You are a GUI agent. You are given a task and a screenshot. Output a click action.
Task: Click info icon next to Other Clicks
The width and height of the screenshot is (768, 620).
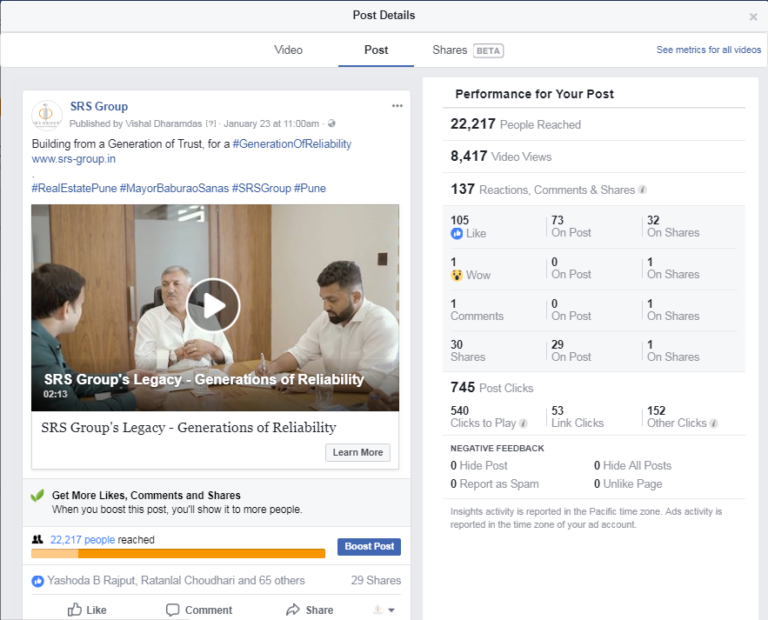click(x=714, y=424)
